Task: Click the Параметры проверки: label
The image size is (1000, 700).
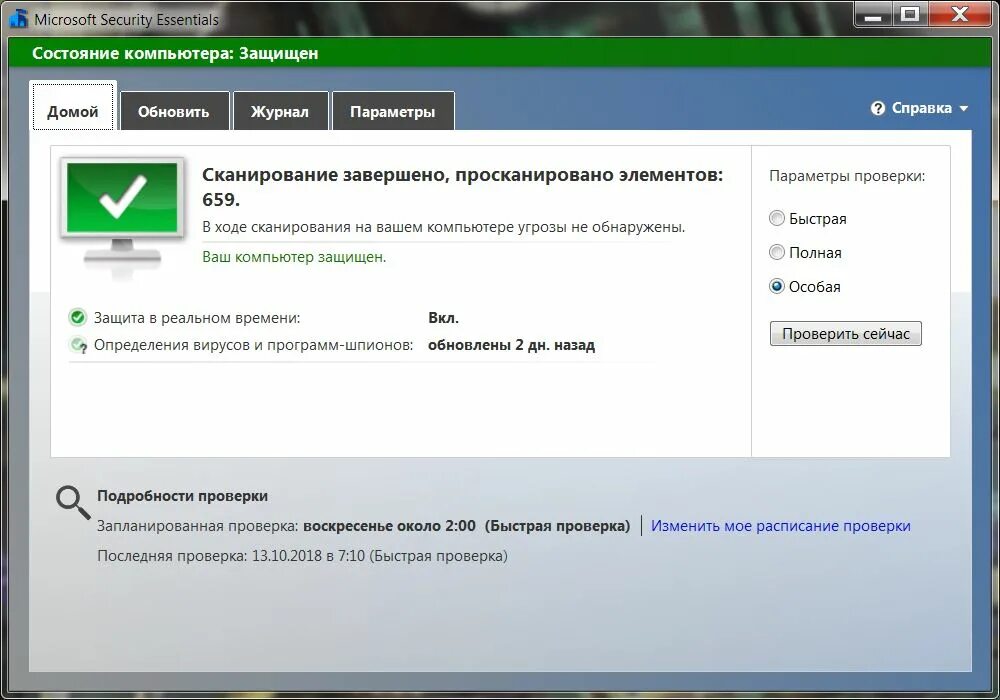Action: (847, 176)
